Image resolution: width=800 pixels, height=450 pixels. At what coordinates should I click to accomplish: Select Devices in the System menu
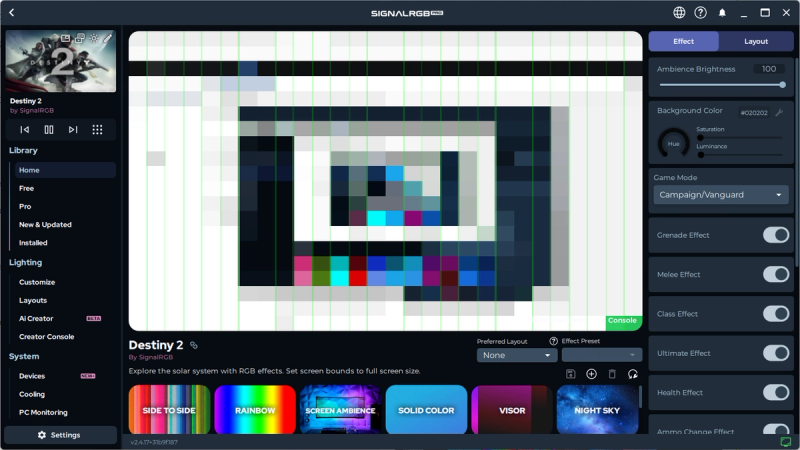point(32,376)
